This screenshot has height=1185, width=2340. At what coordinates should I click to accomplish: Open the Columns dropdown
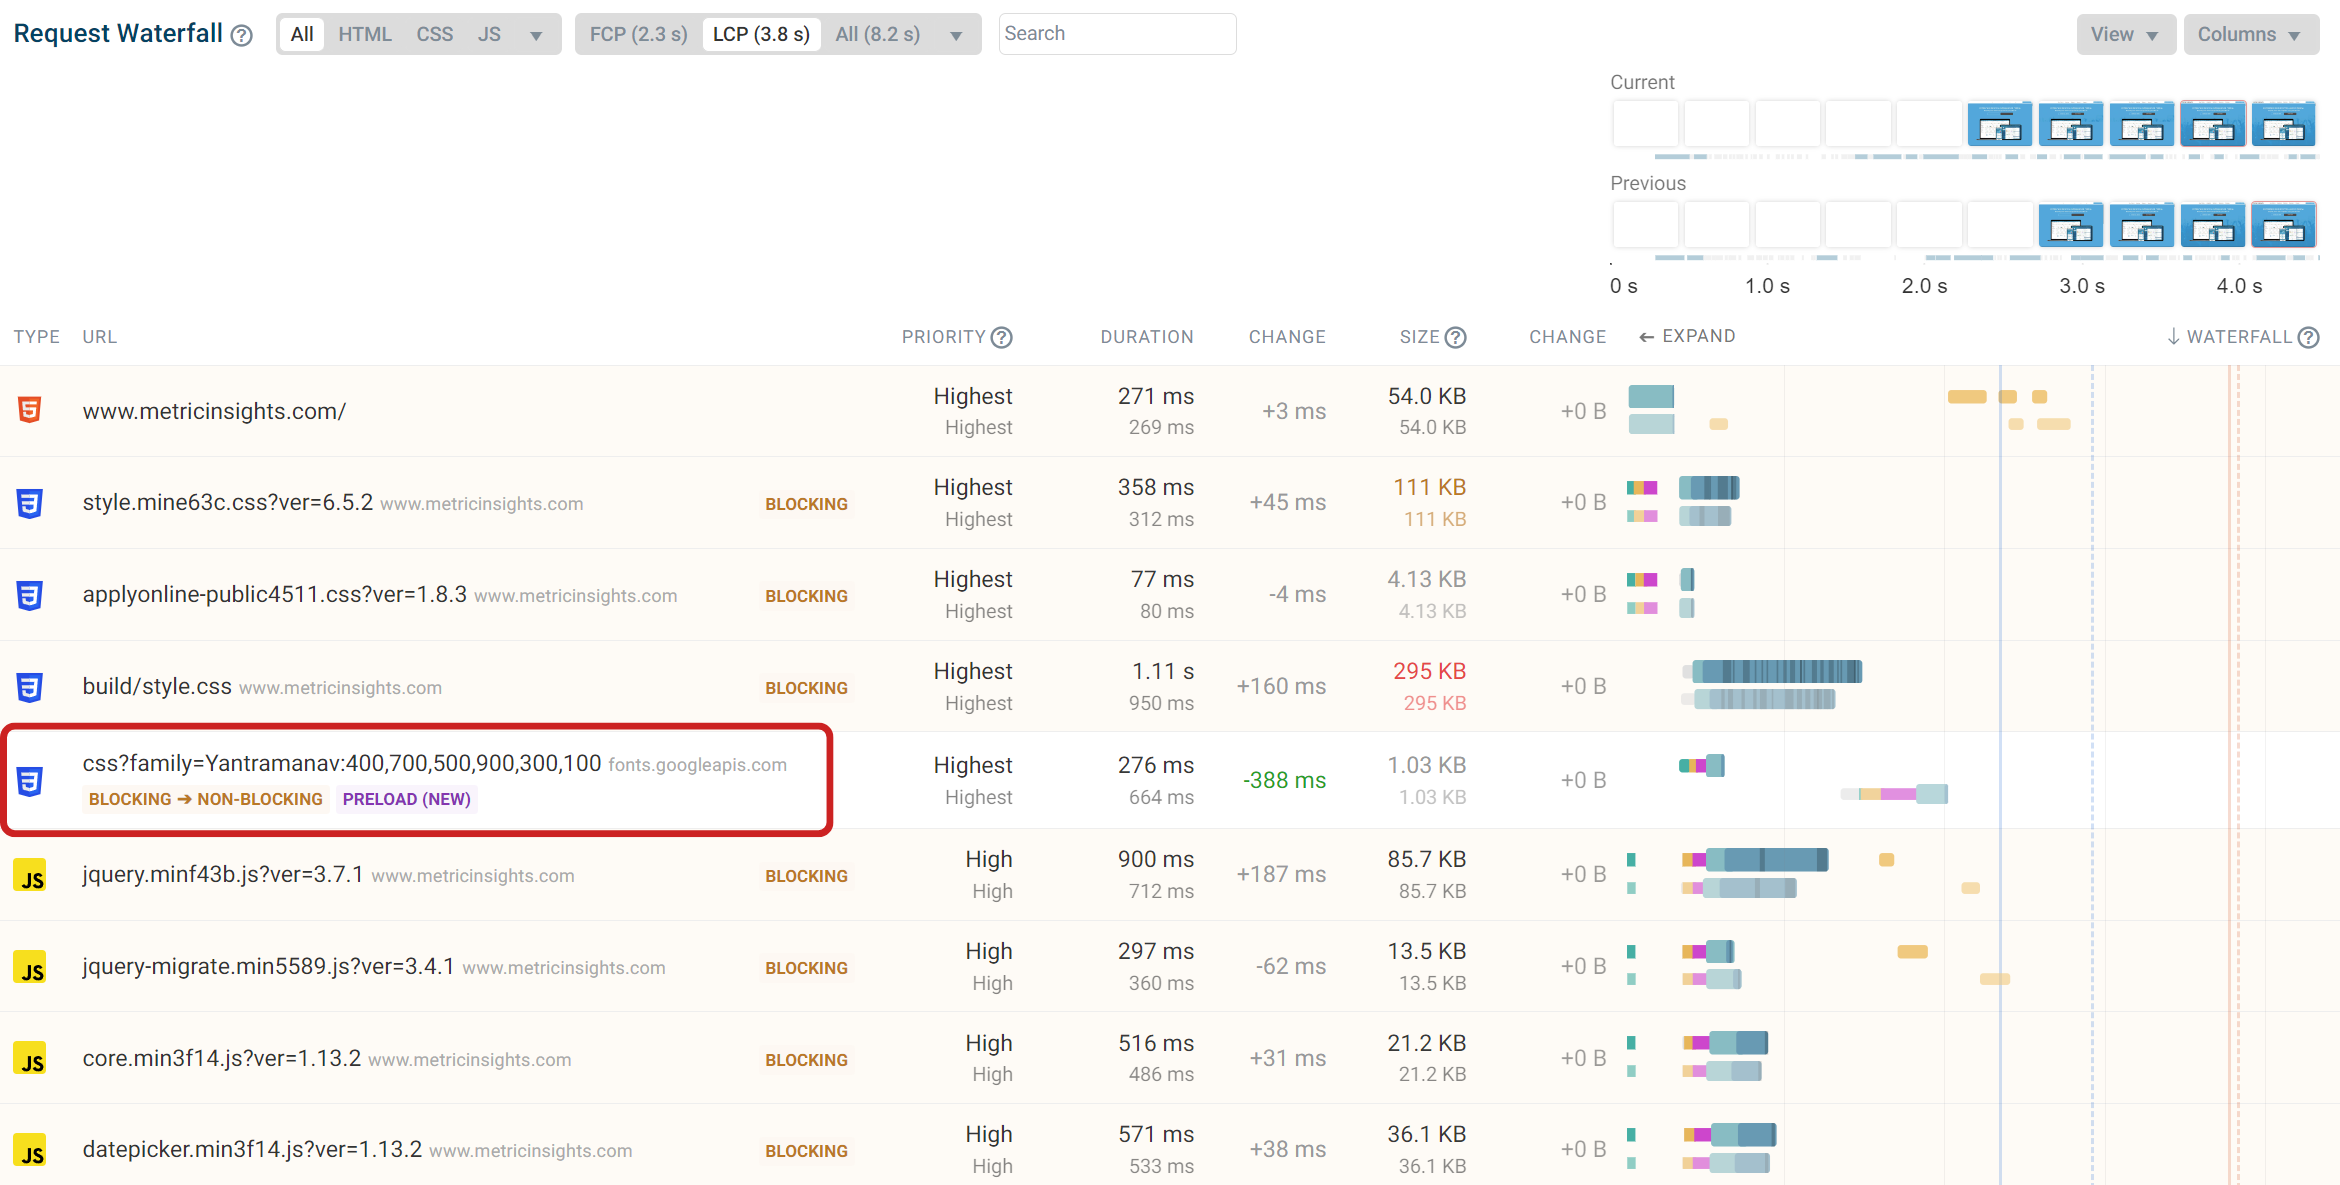[2251, 34]
